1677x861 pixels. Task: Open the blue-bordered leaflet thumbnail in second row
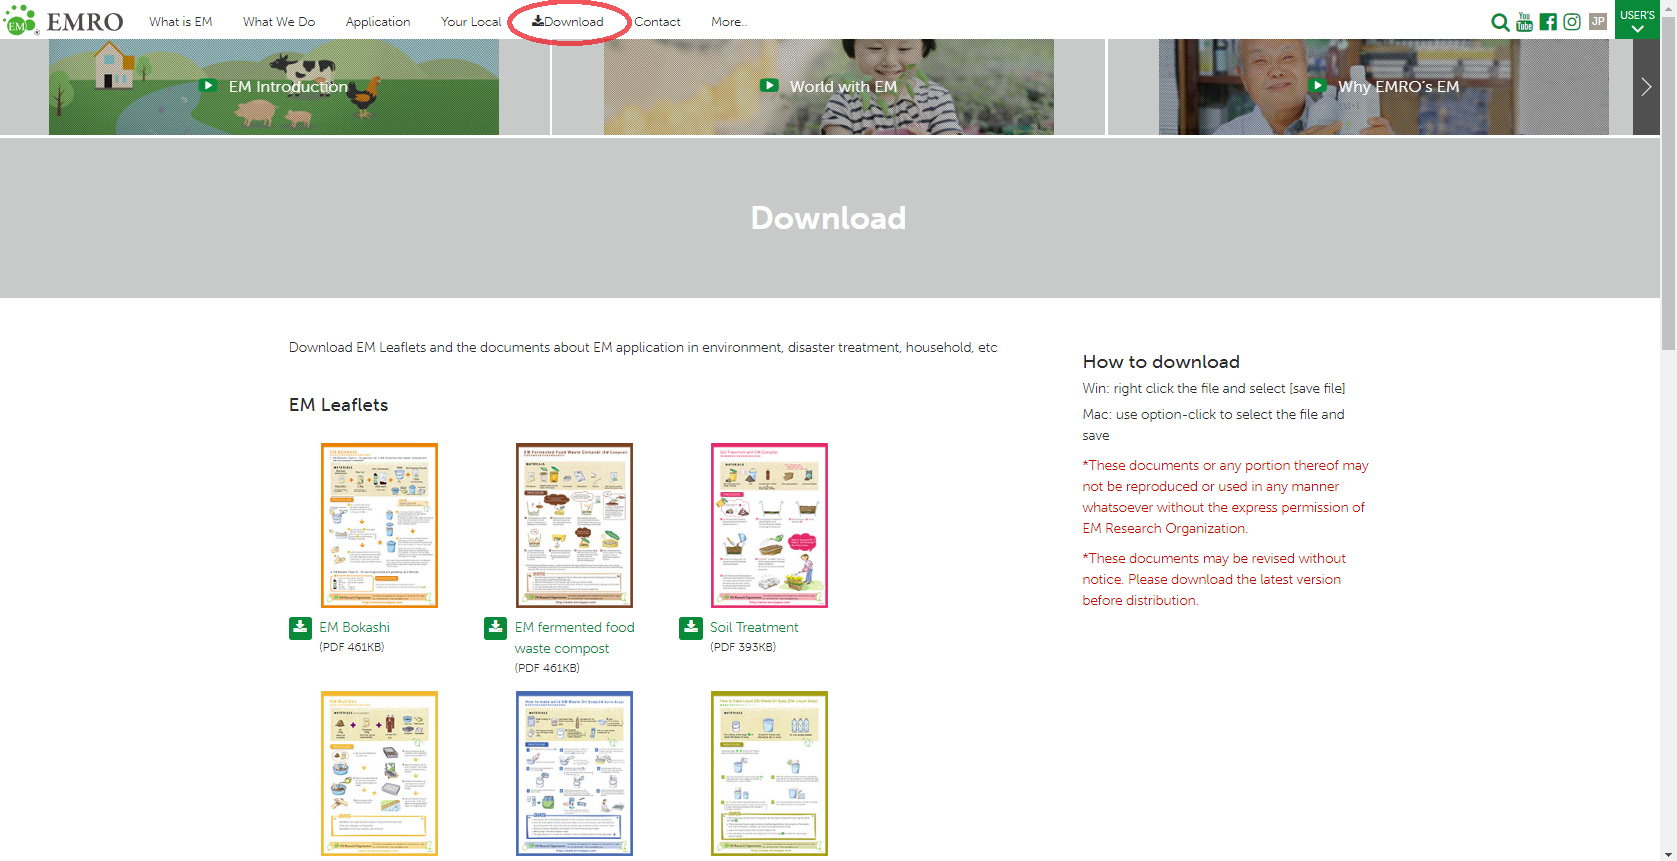tap(574, 773)
